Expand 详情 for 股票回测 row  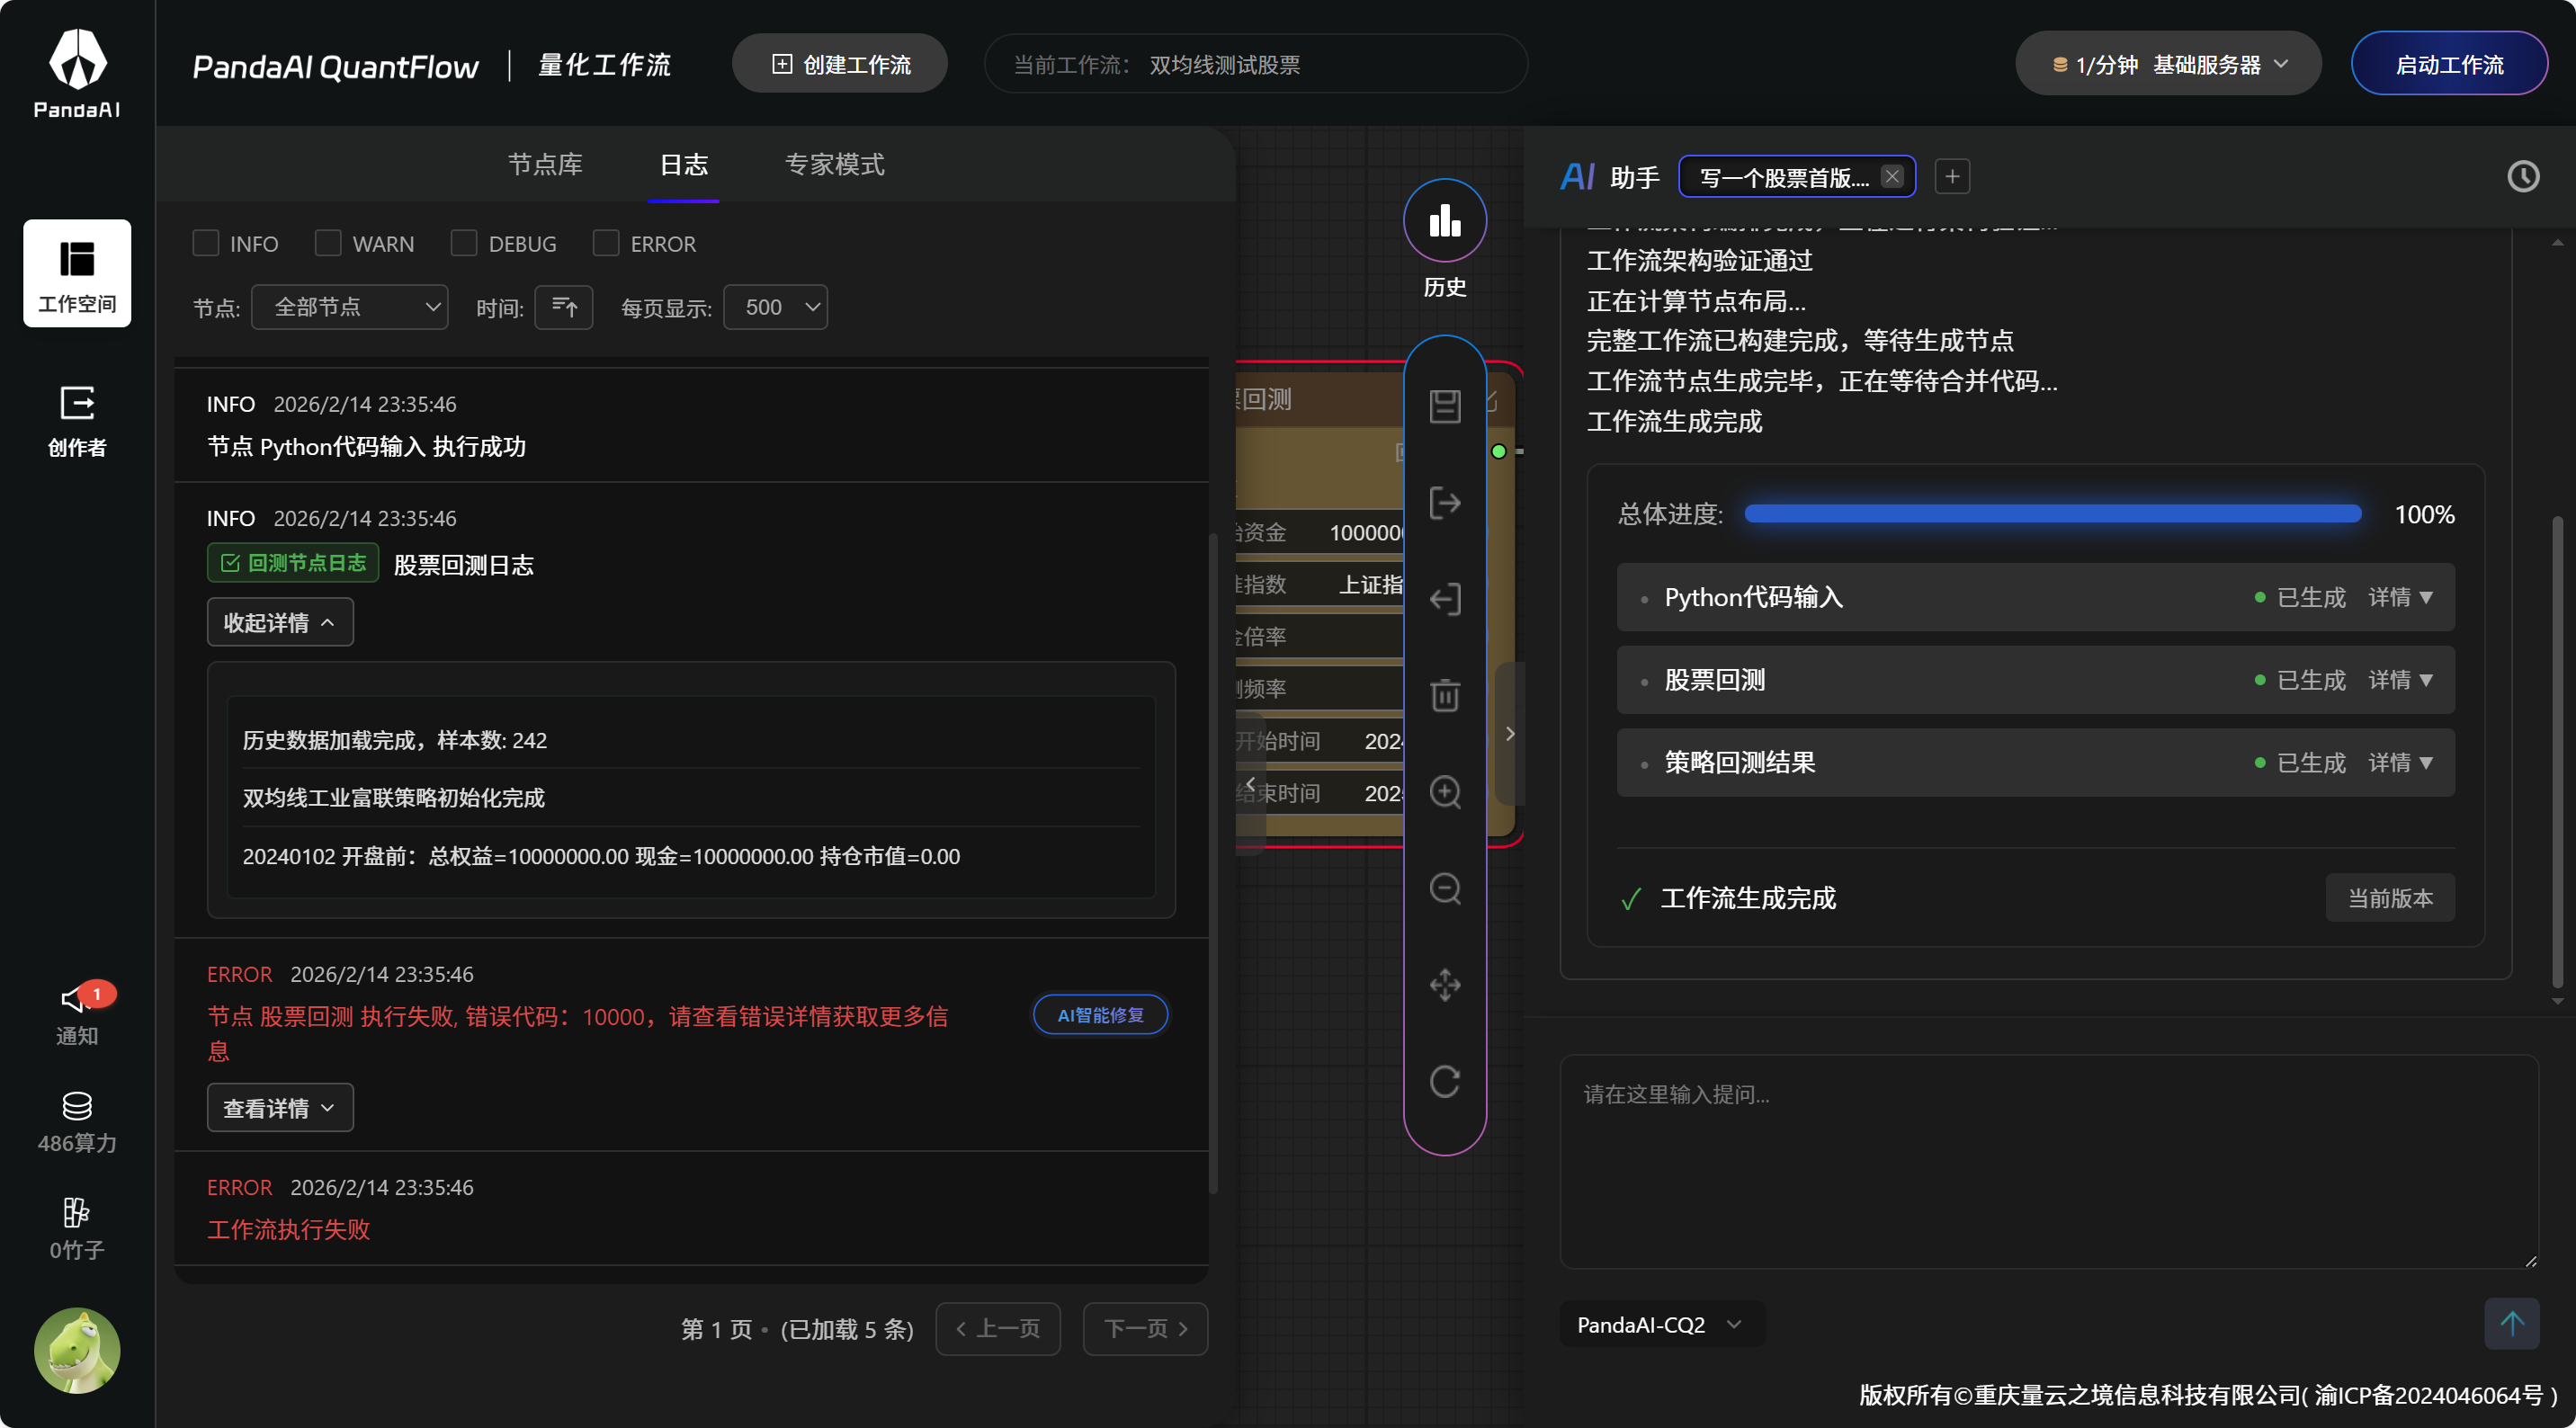point(2400,680)
